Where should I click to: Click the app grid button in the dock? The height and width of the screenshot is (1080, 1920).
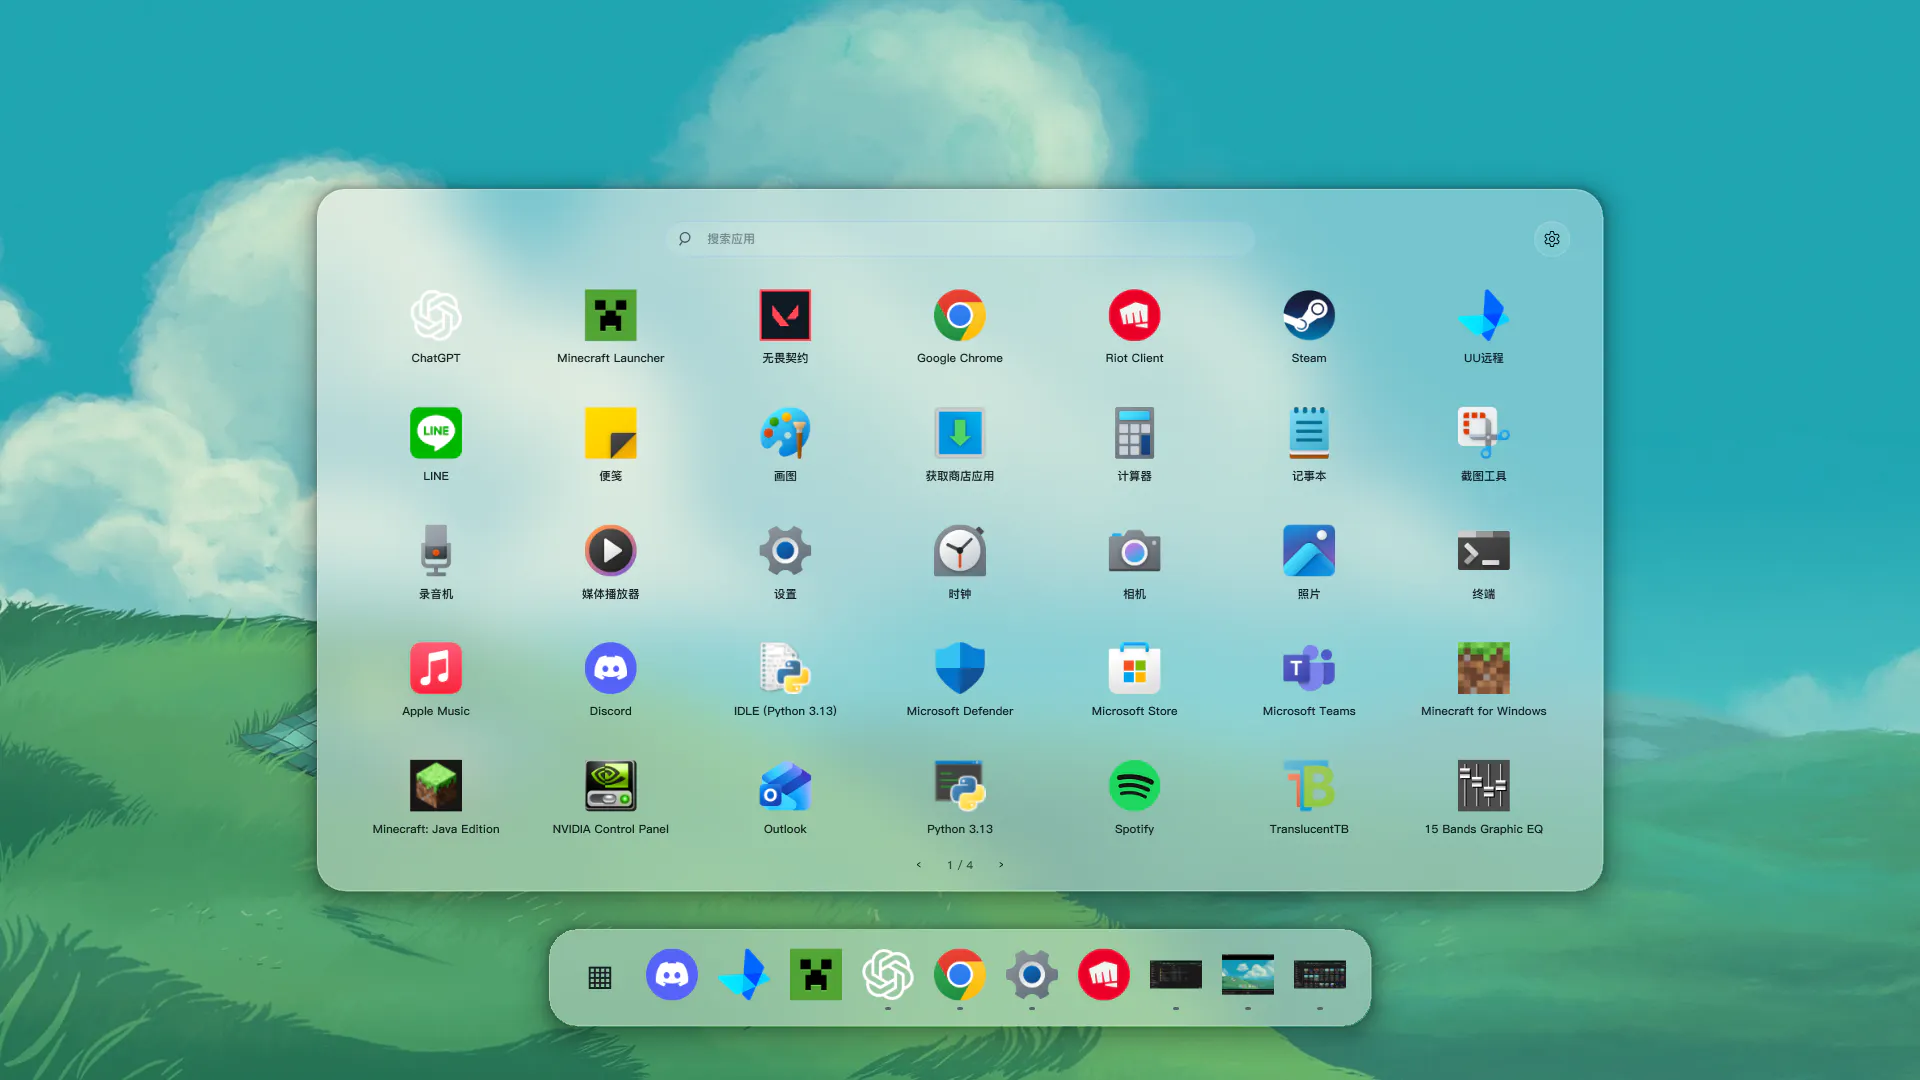click(x=600, y=978)
